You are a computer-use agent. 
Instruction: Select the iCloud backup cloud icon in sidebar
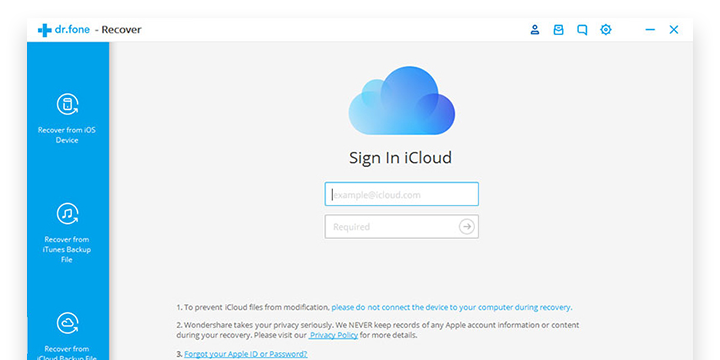[x=68, y=323]
